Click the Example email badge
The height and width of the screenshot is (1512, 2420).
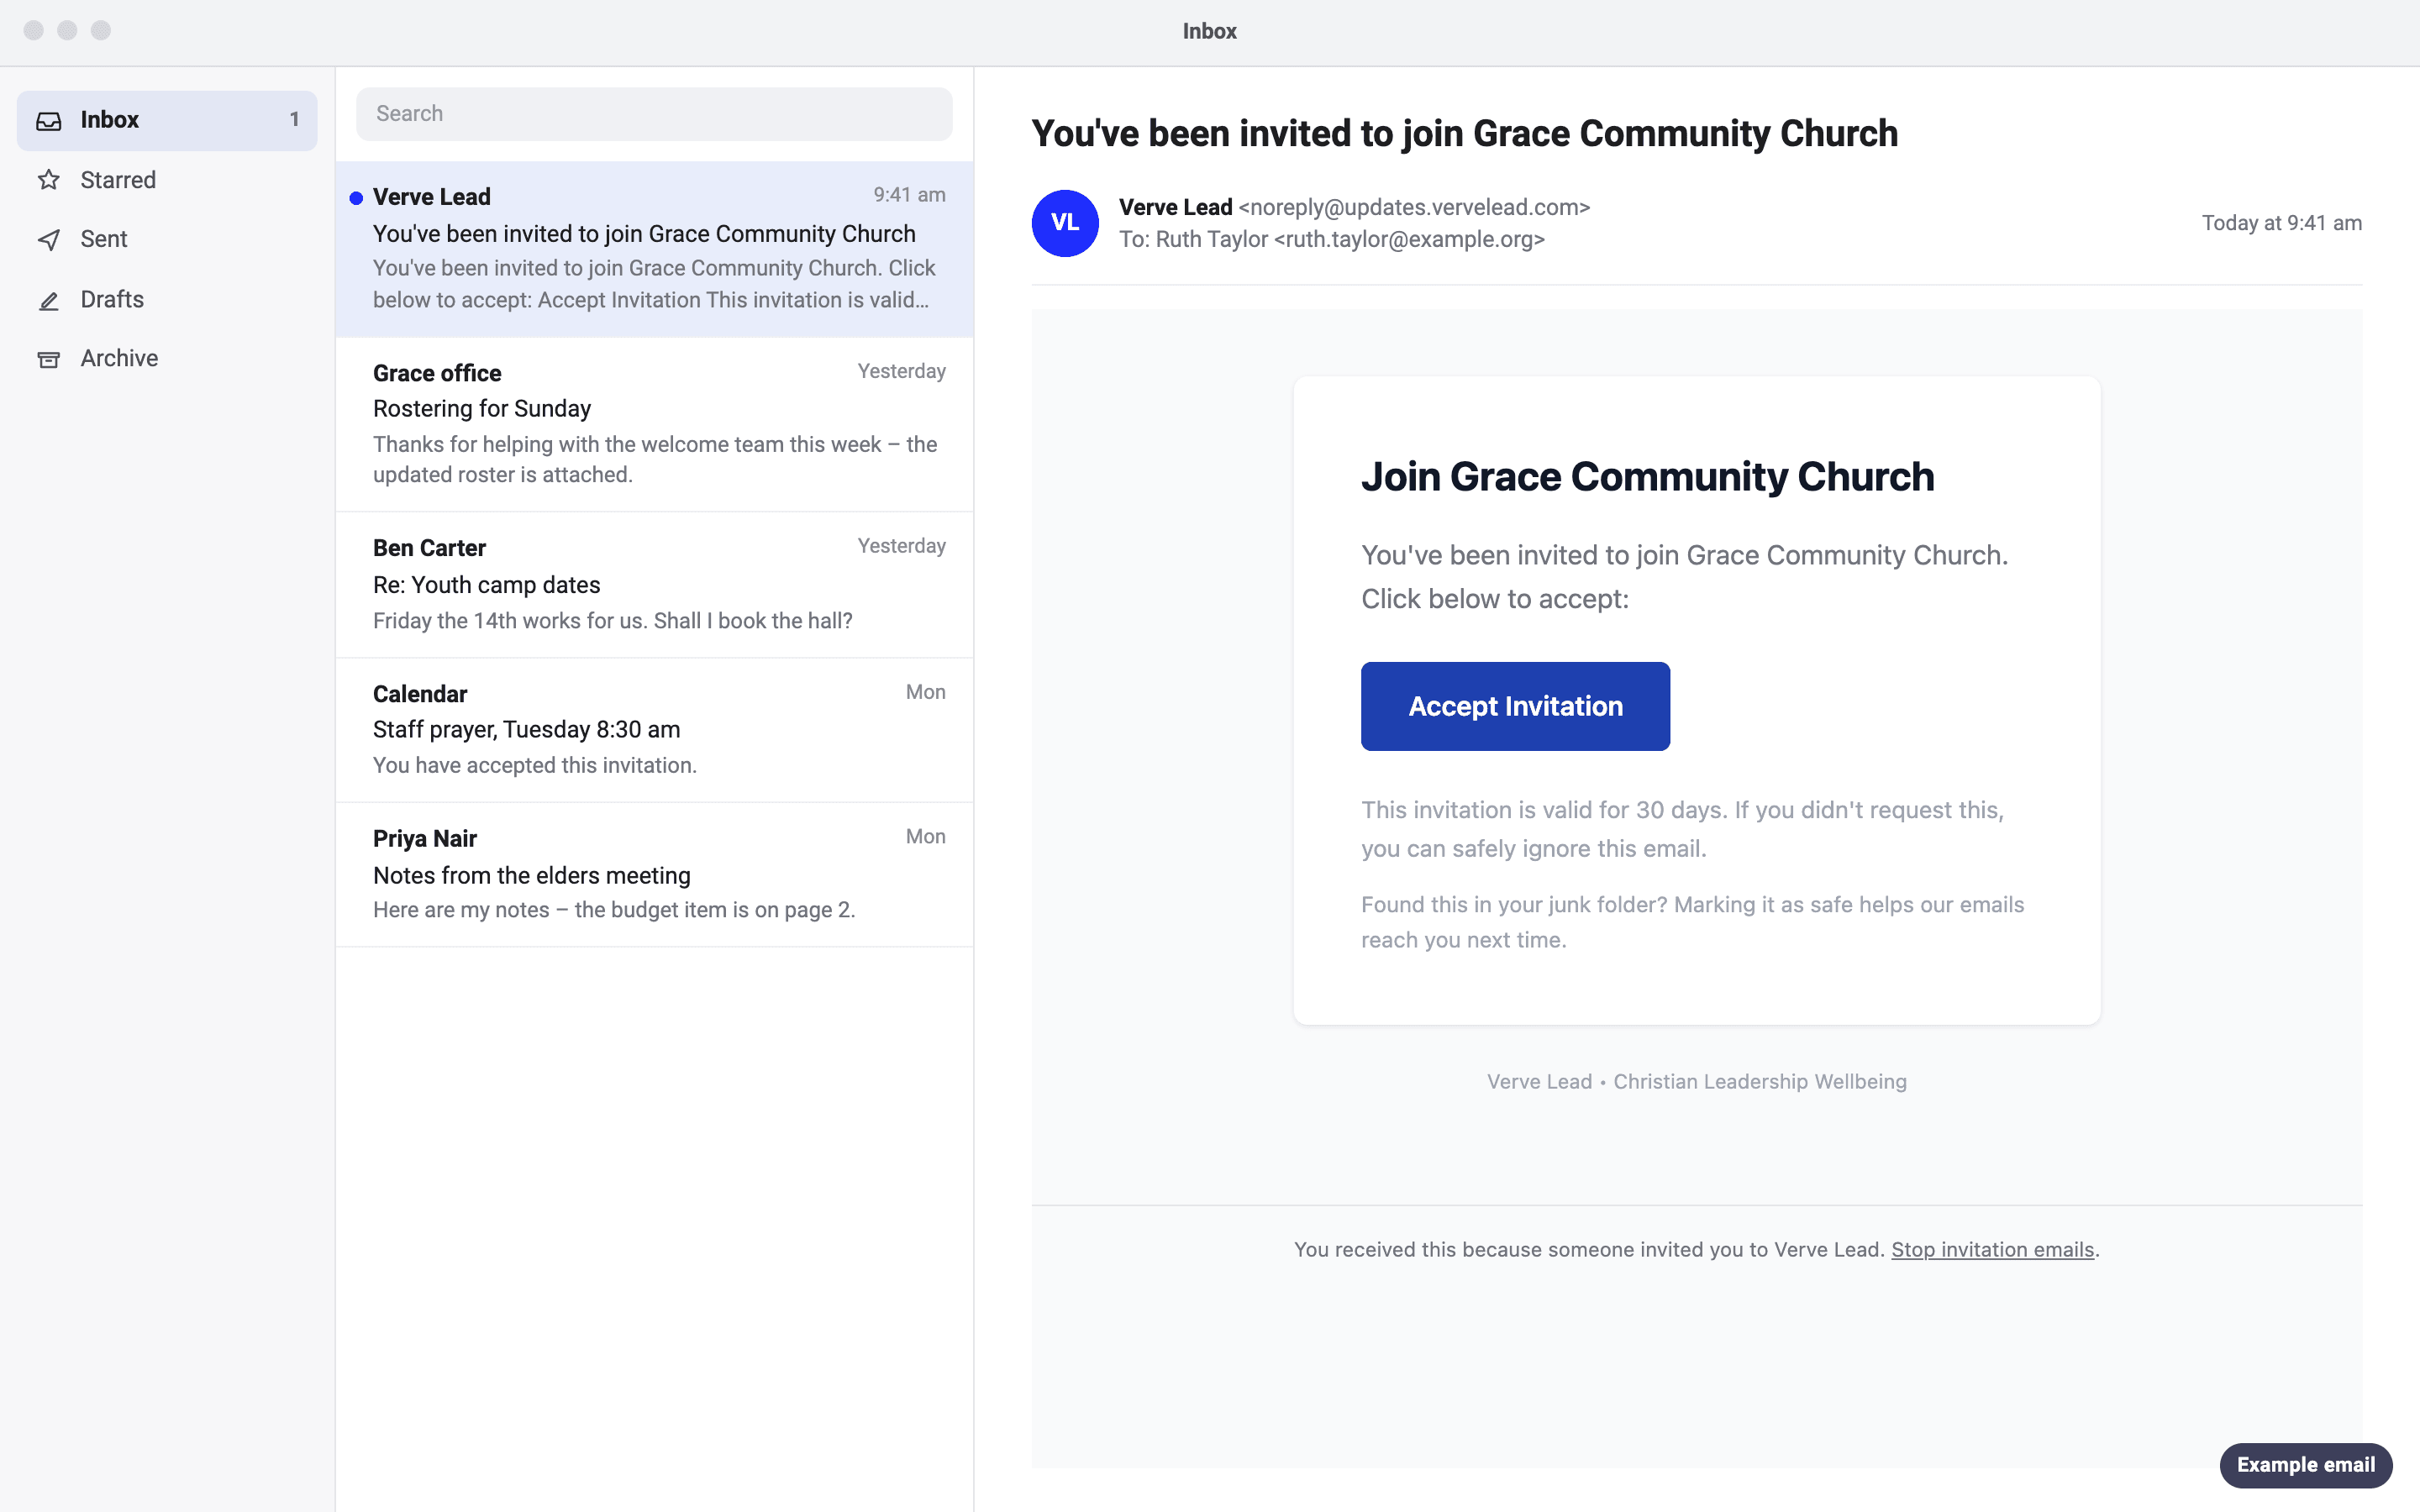(x=2306, y=1465)
